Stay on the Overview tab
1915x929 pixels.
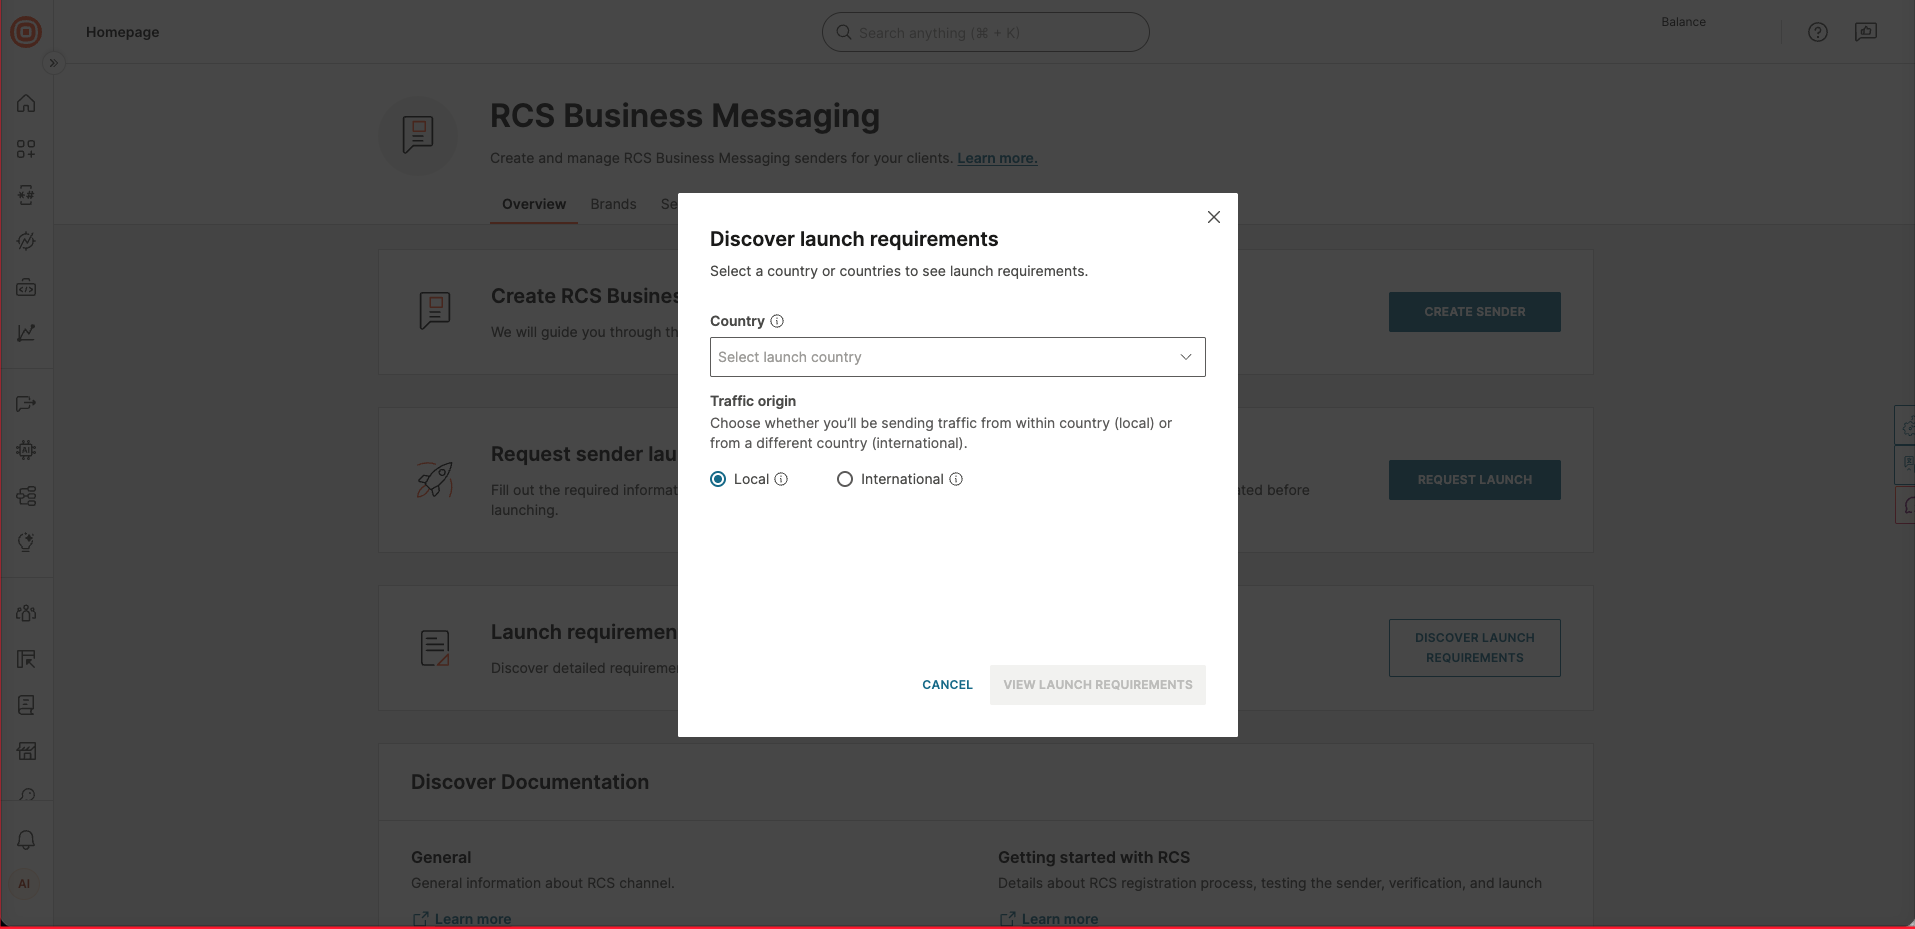533,204
